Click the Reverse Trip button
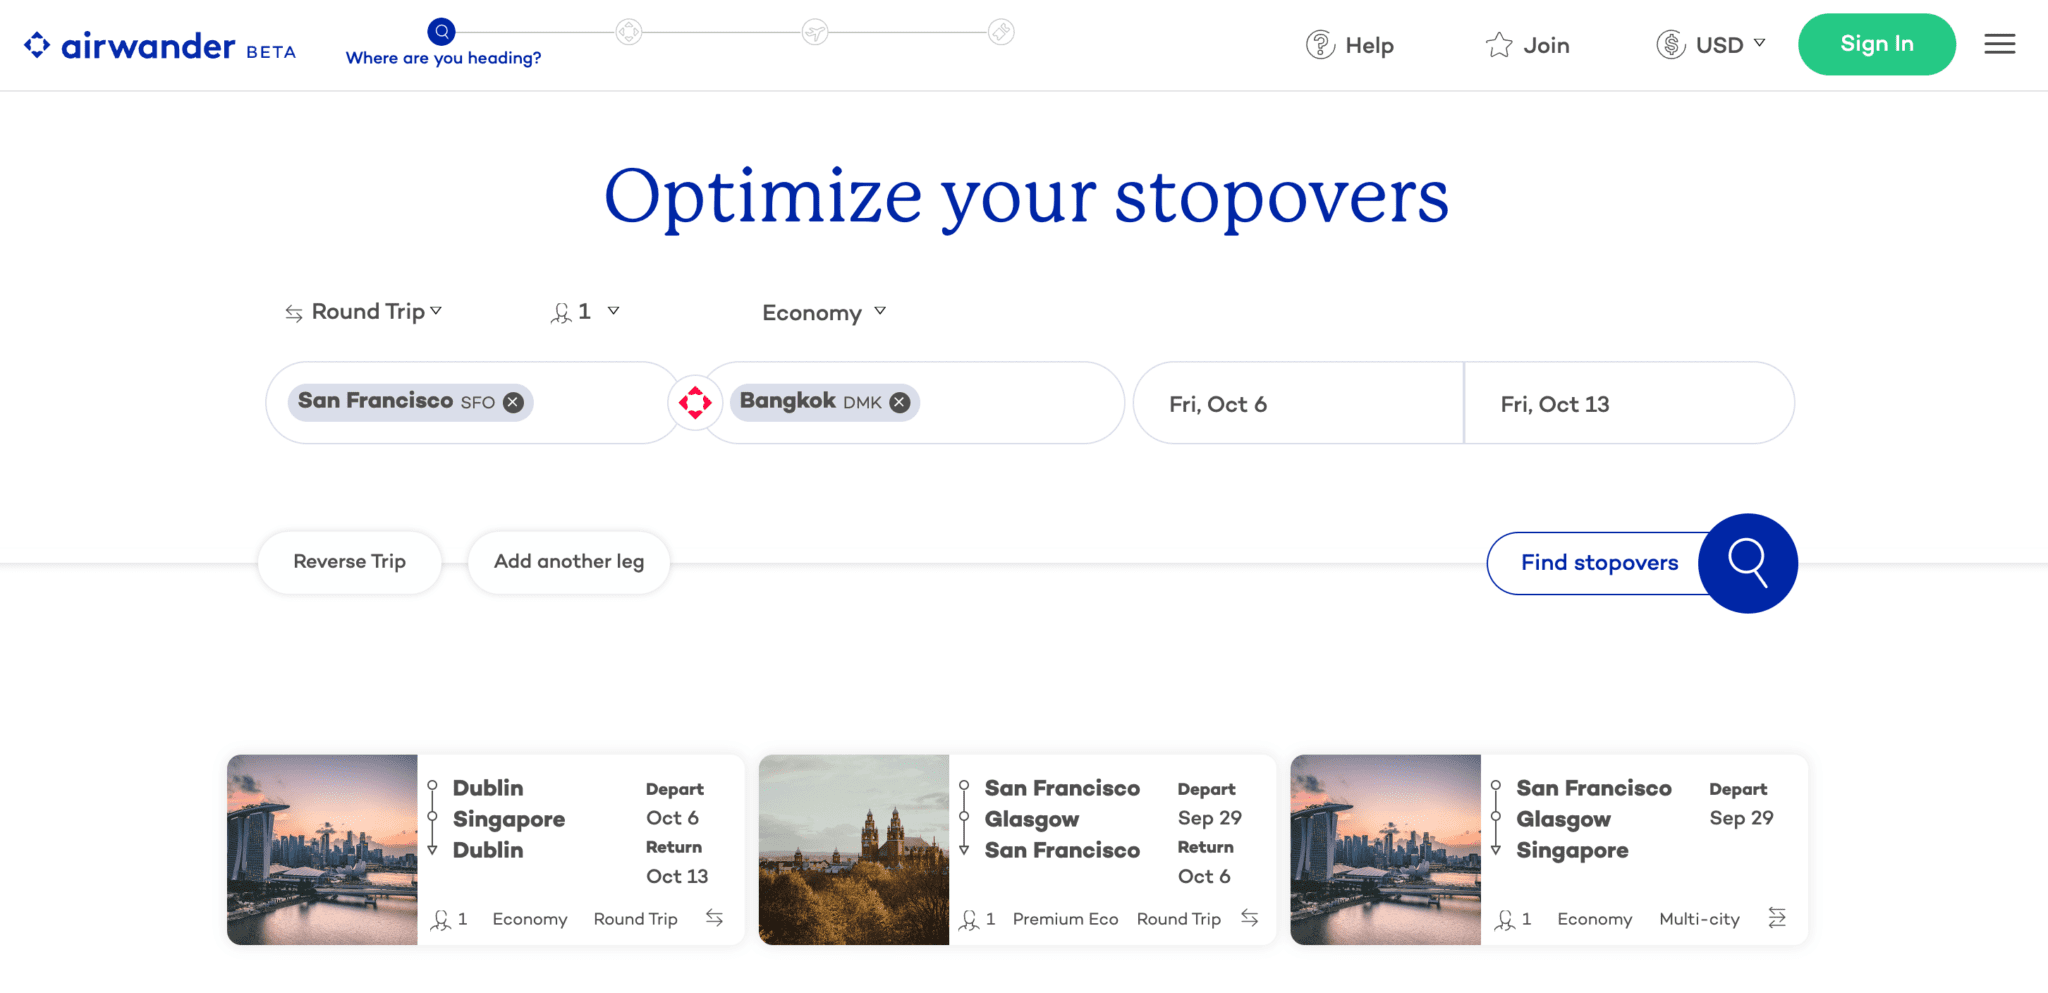 349,562
